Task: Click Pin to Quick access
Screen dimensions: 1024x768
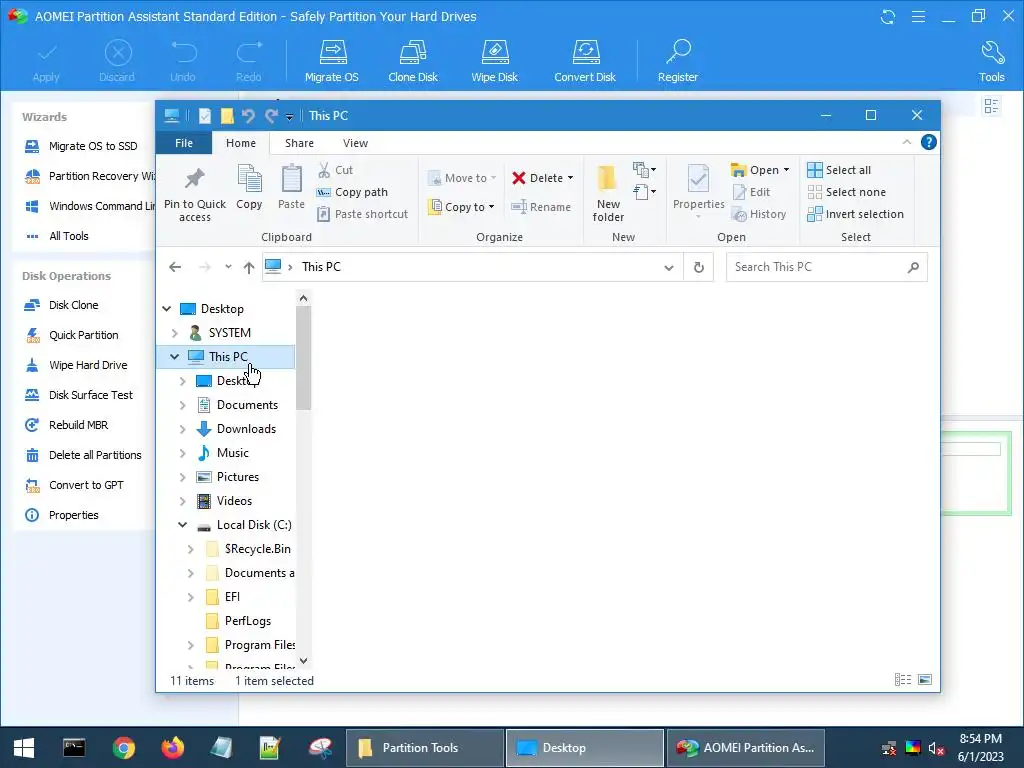Action: pos(195,194)
